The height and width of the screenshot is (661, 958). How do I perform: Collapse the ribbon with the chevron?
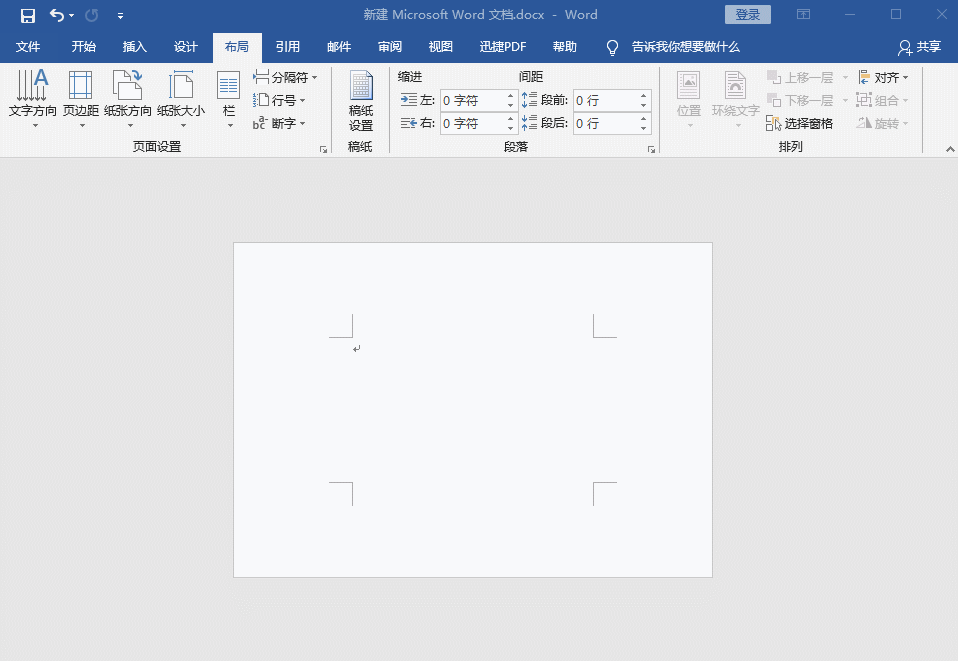[x=949, y=149]
